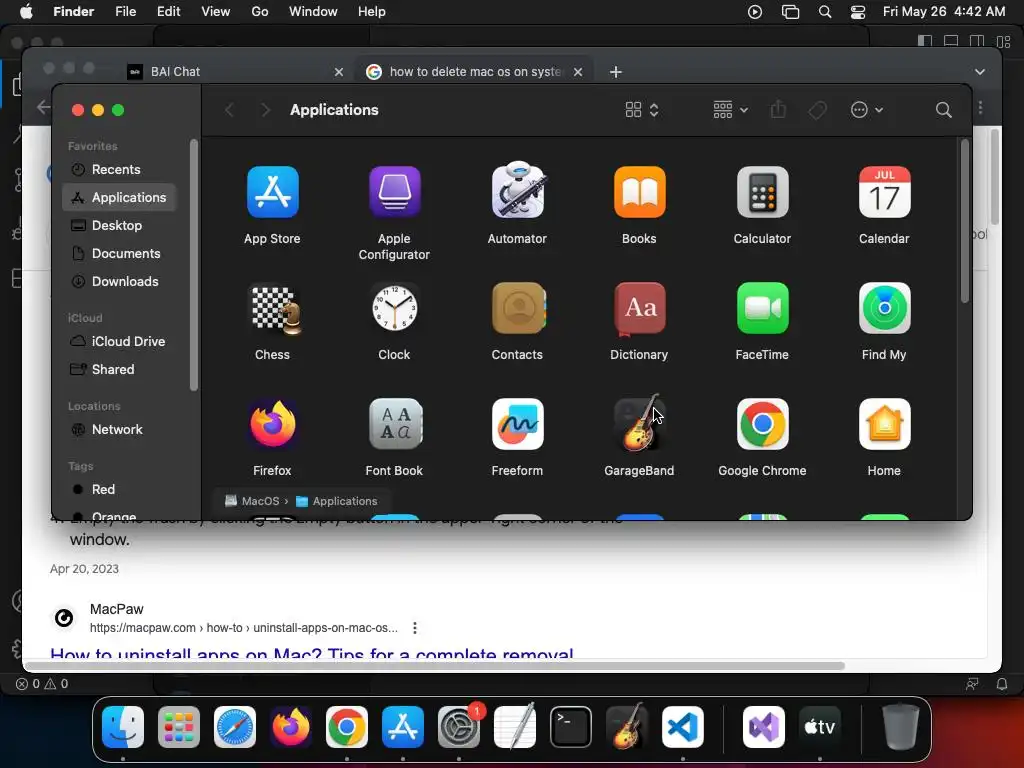Click the browser page horizontal scrollbar
The height and width of the screenshot is (768, 1024).
(435, 666)
